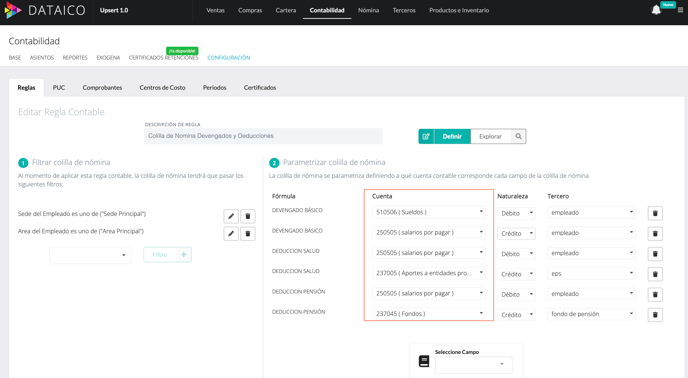This screenshot has width=688, height=378.
Task: Delete the 510506 Sueldos row
Action: coord(655,213)
